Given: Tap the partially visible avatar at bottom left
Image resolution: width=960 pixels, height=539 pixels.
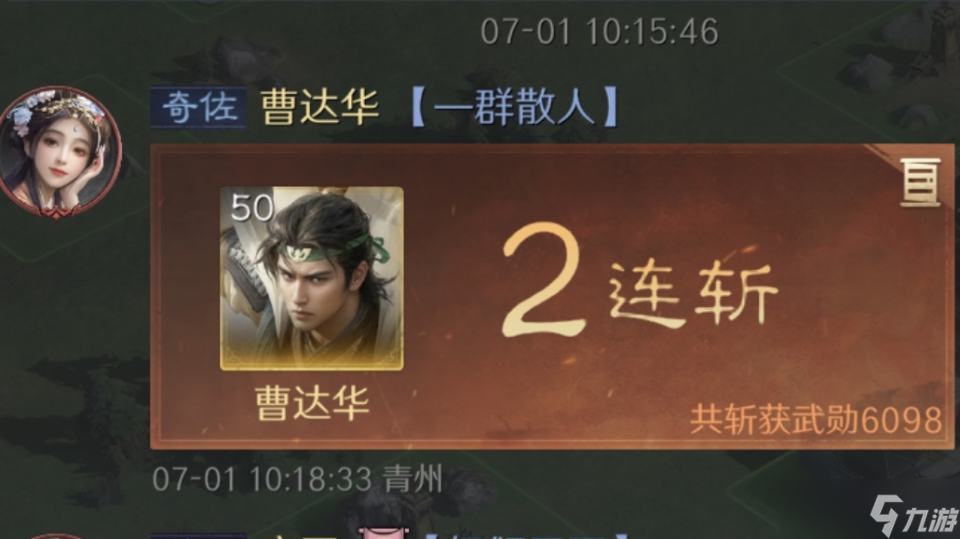Looking at the screenshot, I should pos(55,536).
